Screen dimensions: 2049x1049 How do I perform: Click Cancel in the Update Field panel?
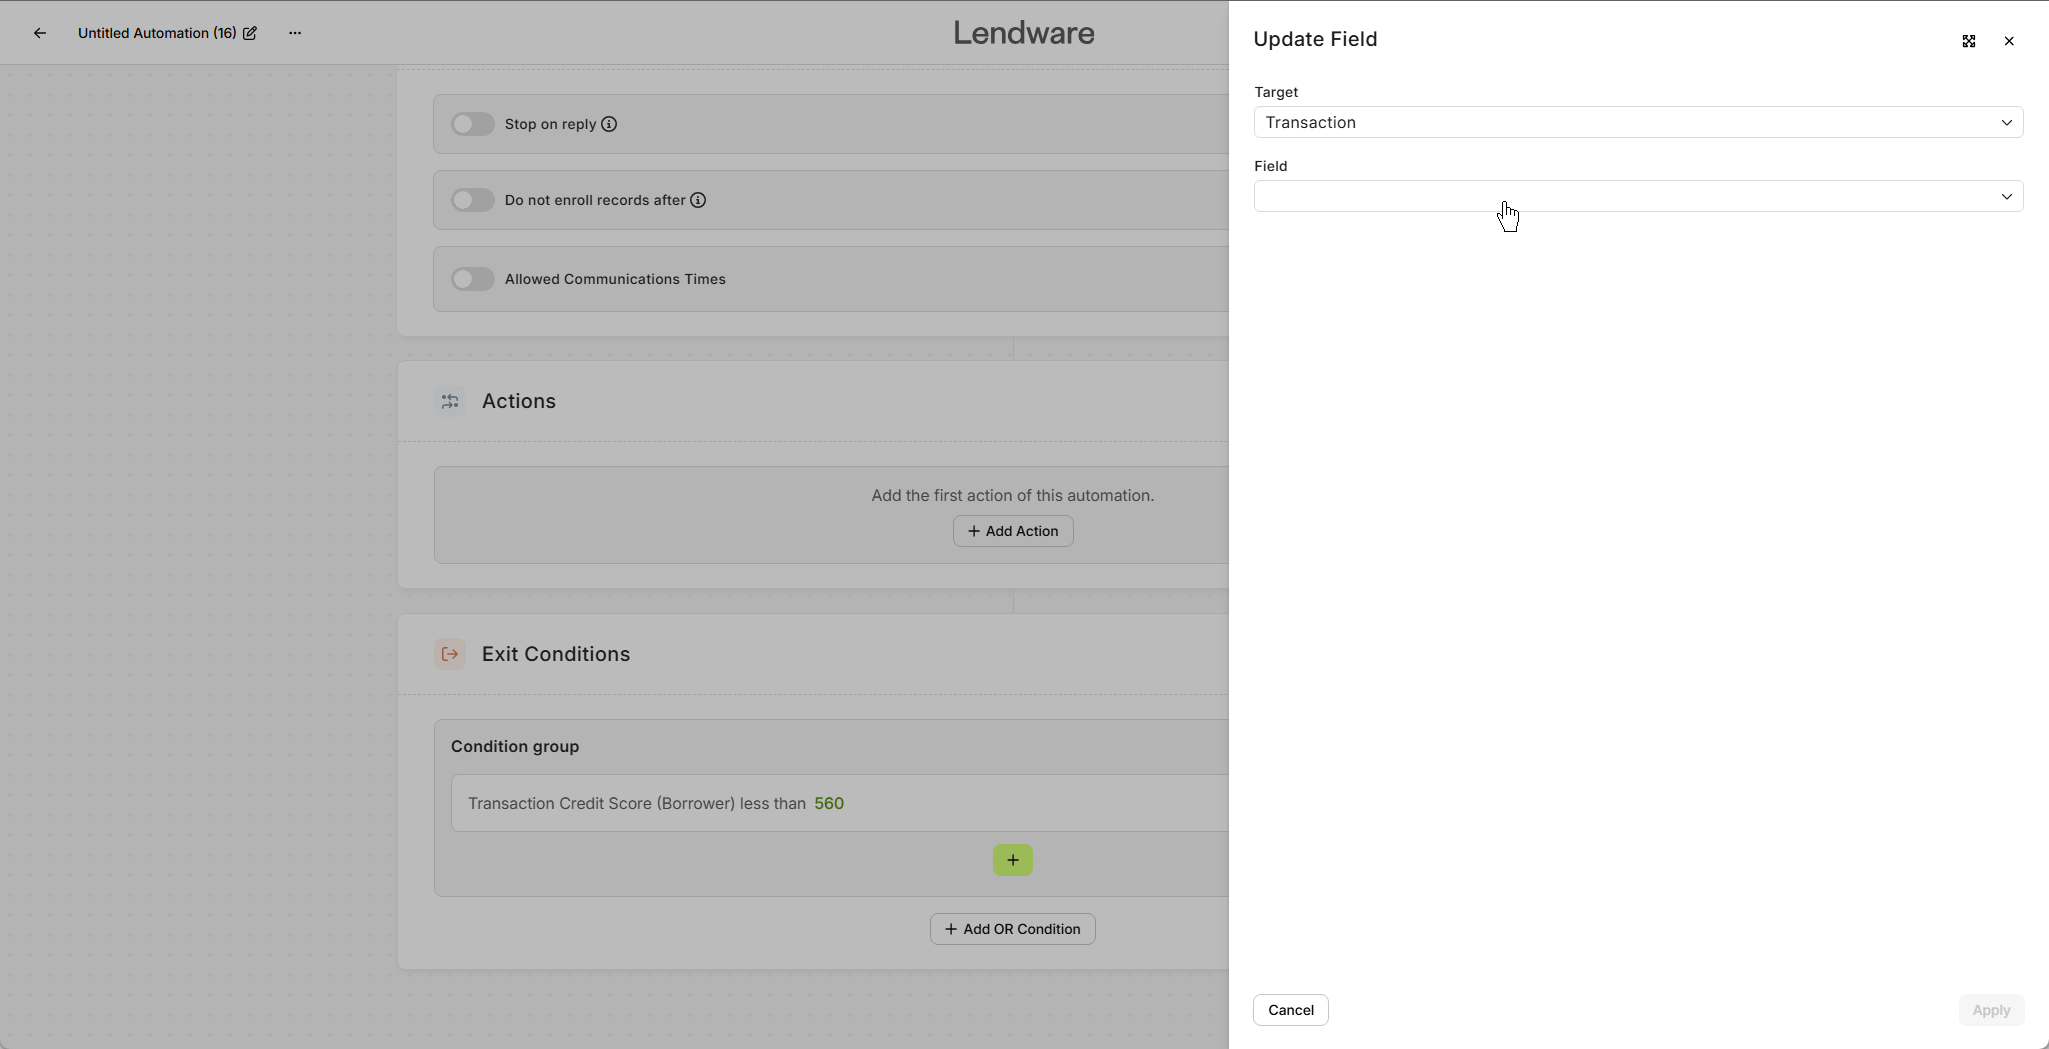pyautogui.click(x=1290, y=1010)
